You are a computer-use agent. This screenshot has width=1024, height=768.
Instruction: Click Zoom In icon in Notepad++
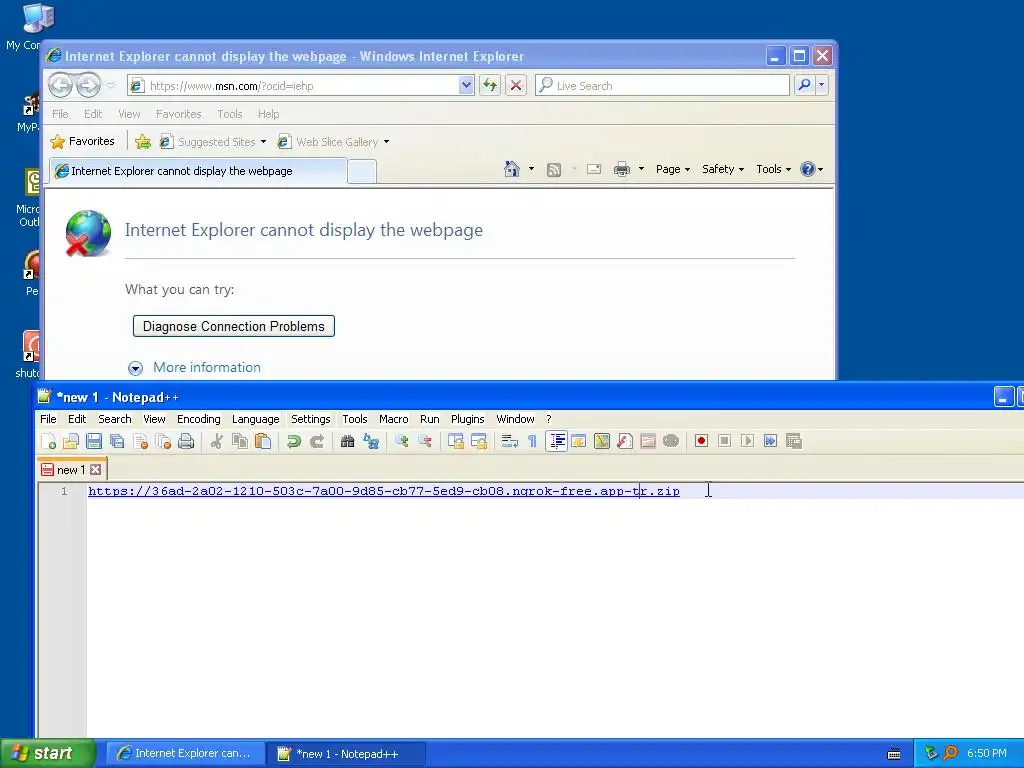tap(402, 441)
